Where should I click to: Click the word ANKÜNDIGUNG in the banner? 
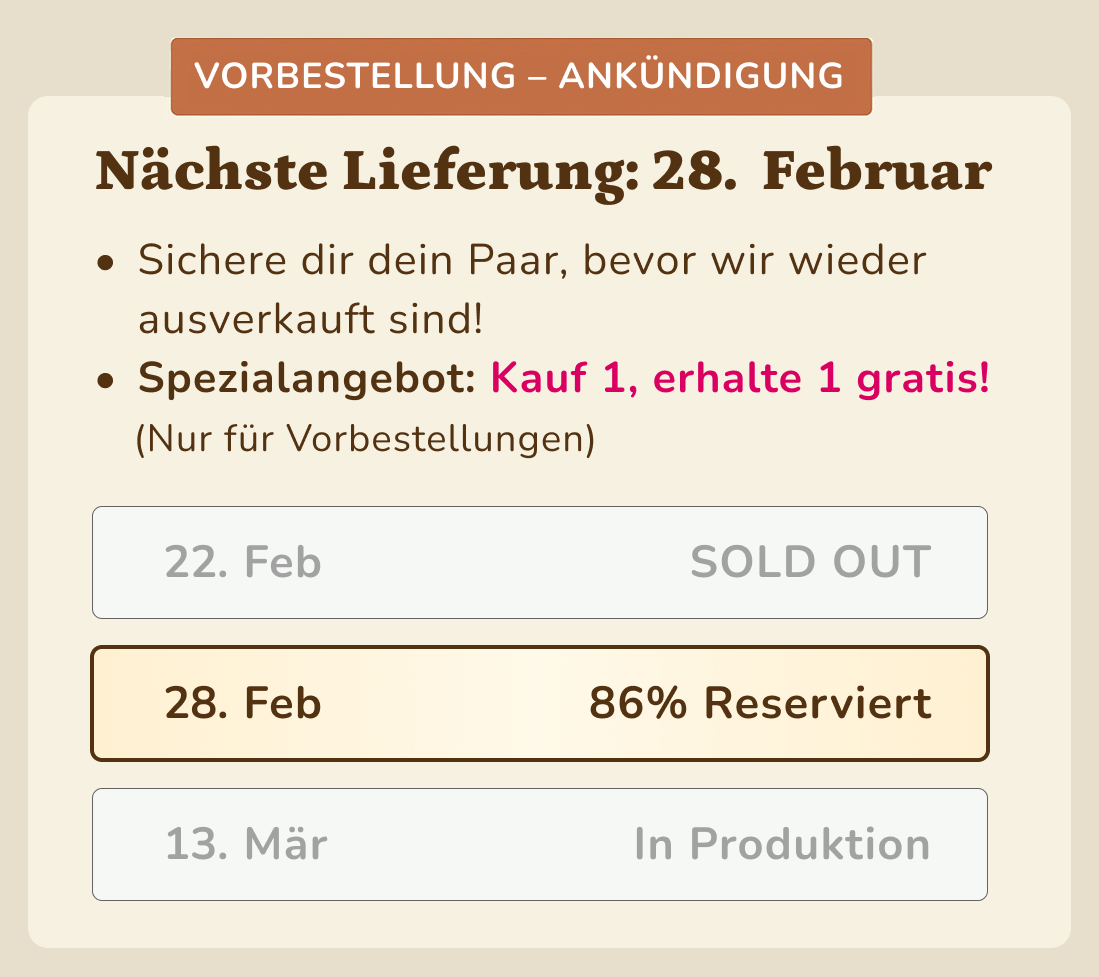tap(700, 76)
